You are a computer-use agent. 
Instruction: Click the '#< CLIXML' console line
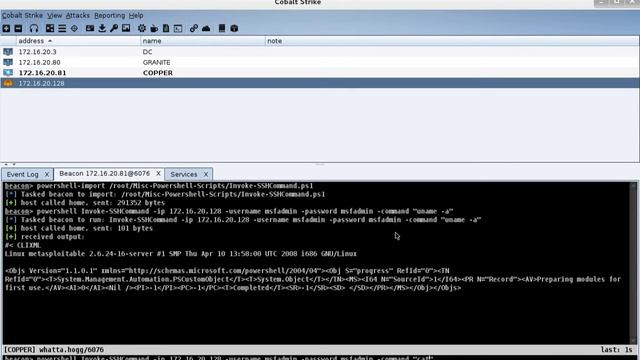point(23,245)
